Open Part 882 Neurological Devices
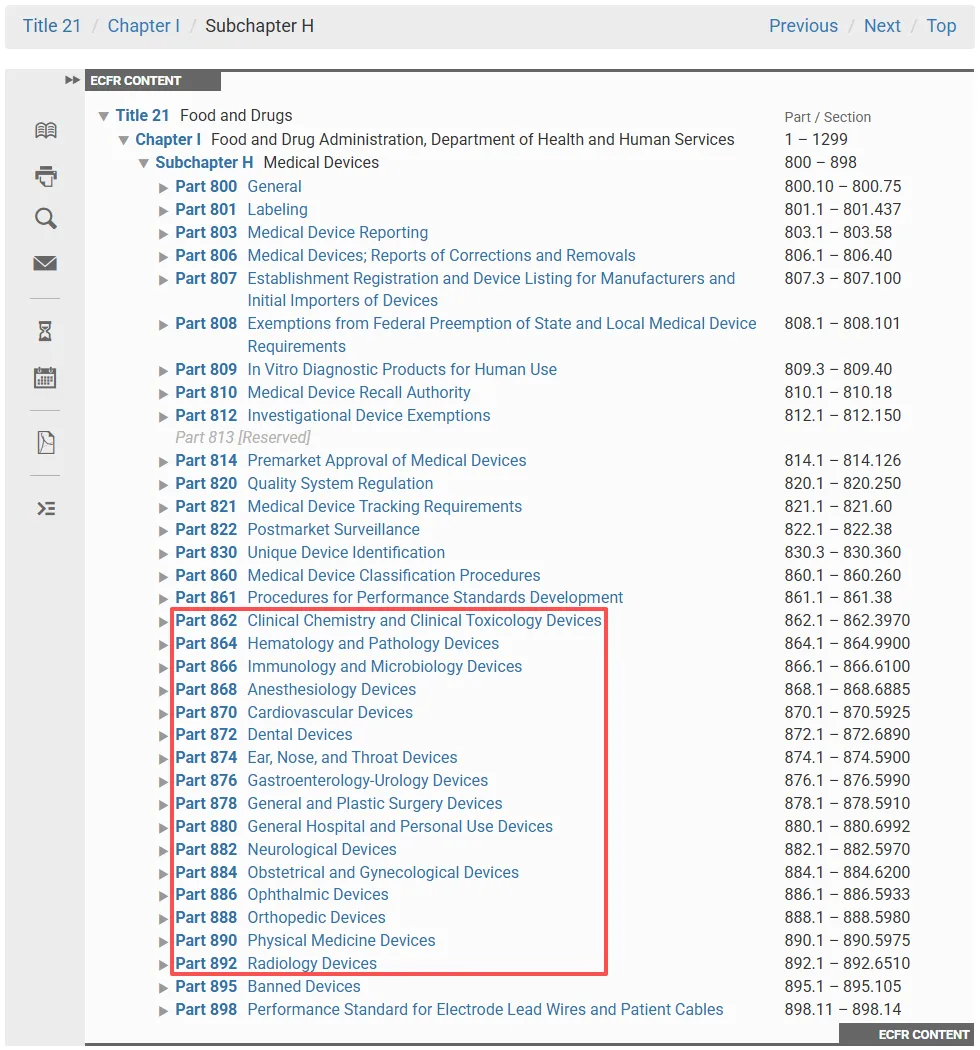 [286, 849]
